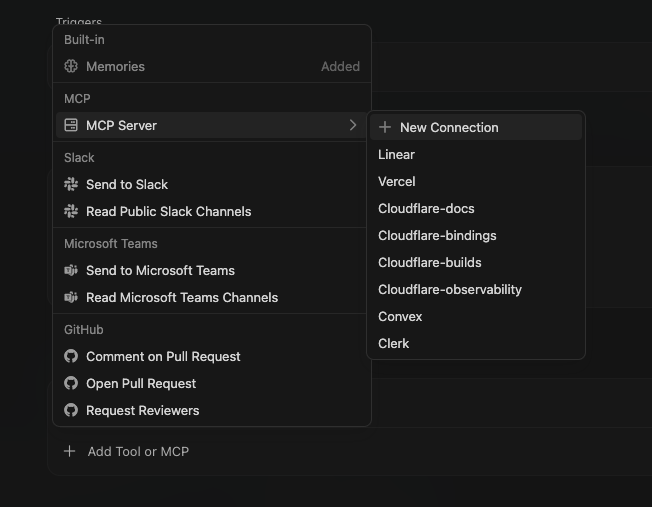Click the MCP Server icon

71,125
